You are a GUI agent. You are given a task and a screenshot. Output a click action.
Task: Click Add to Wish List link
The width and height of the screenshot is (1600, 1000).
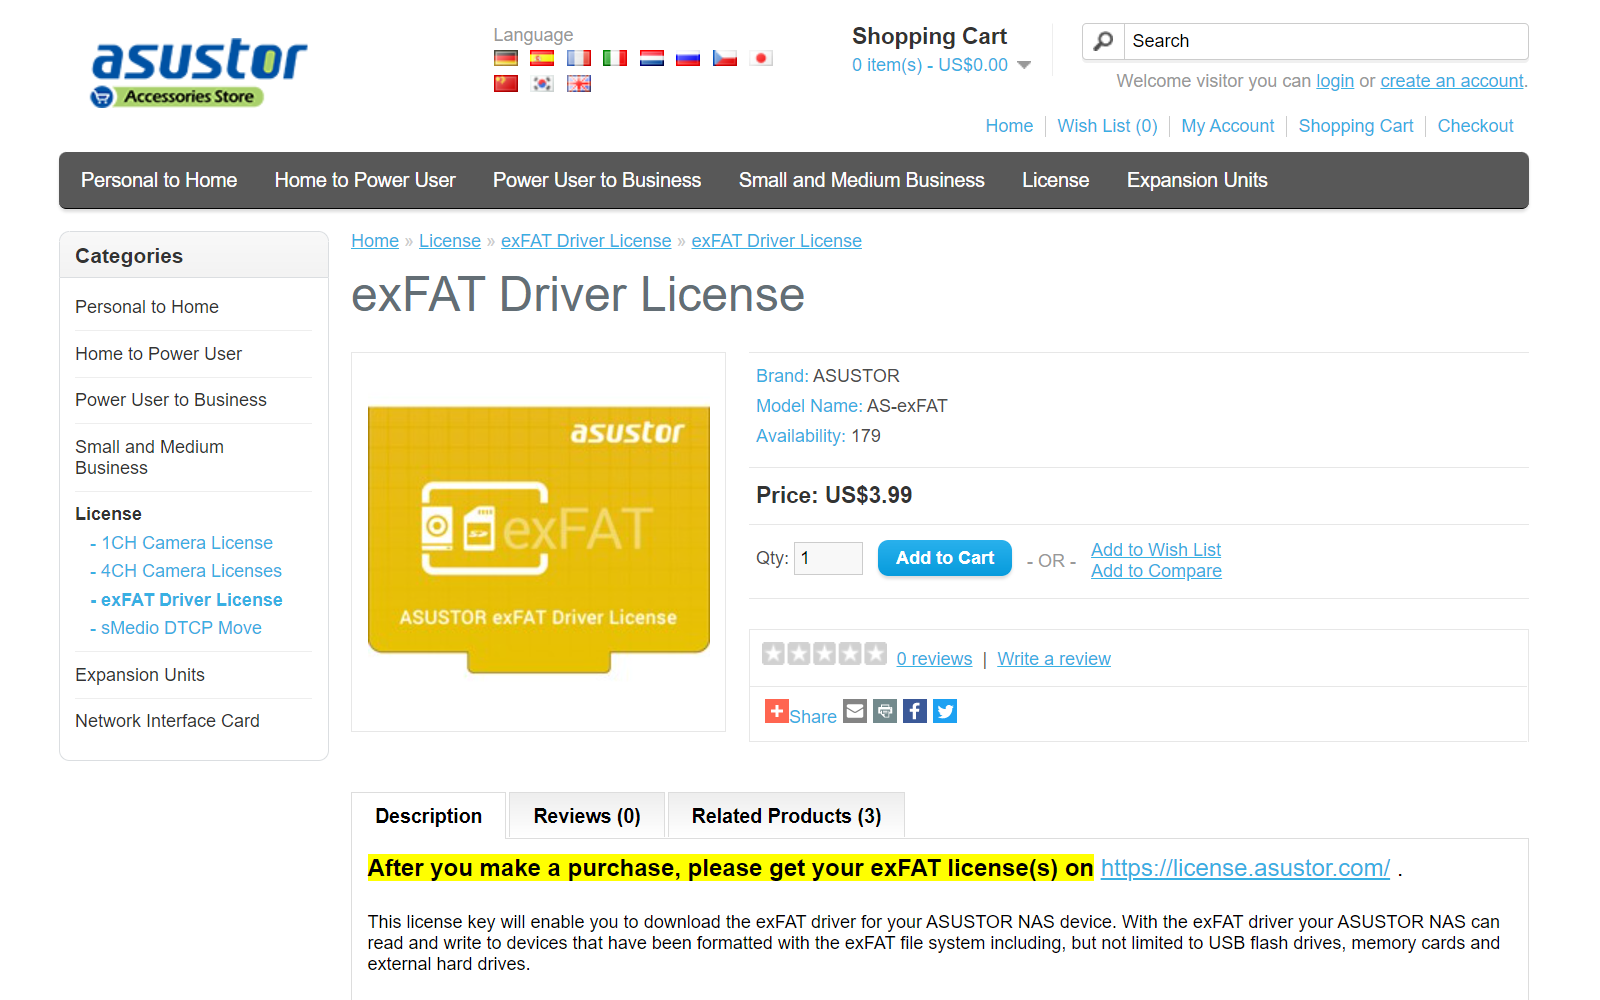(x=1156, y=550)
